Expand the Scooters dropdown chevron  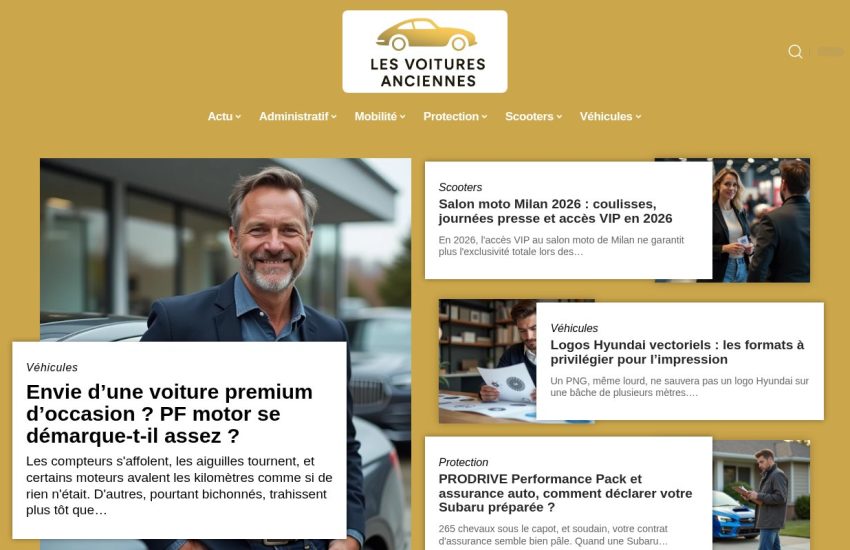pyautogui.click(x=559, y=117)
